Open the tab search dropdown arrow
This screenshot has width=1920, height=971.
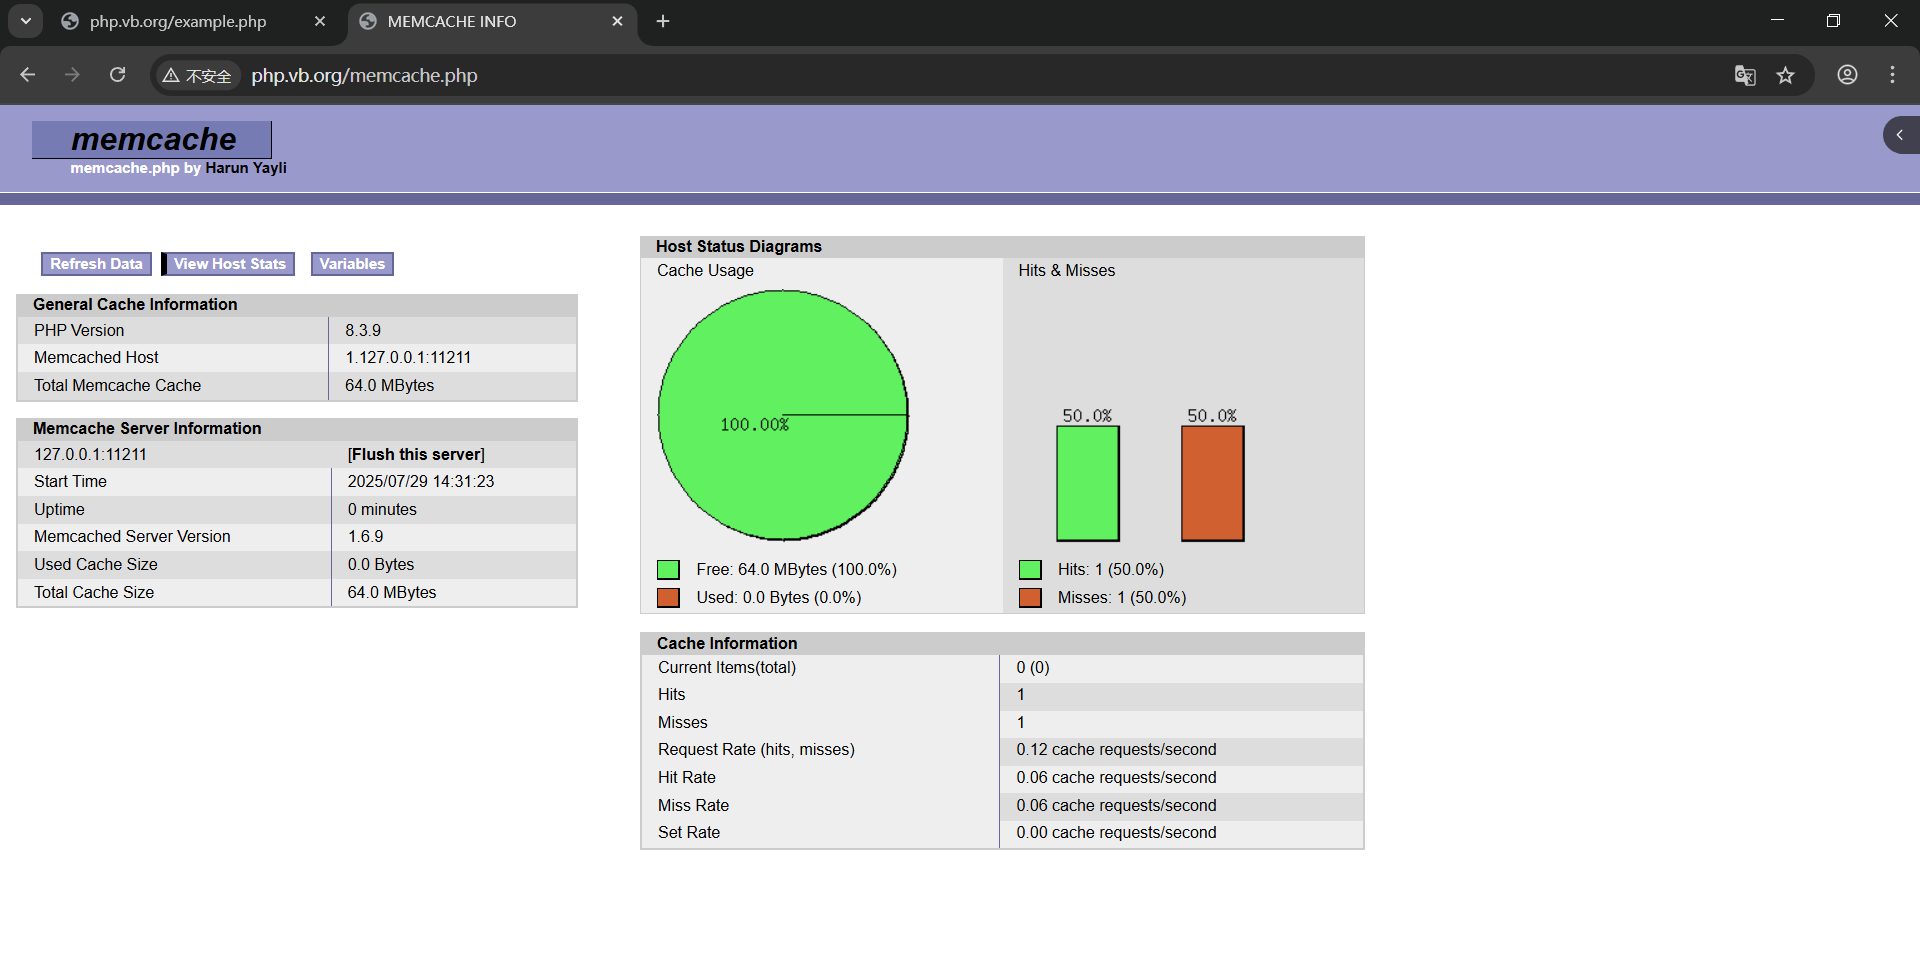pyautogui.click(x=25, y=21)
